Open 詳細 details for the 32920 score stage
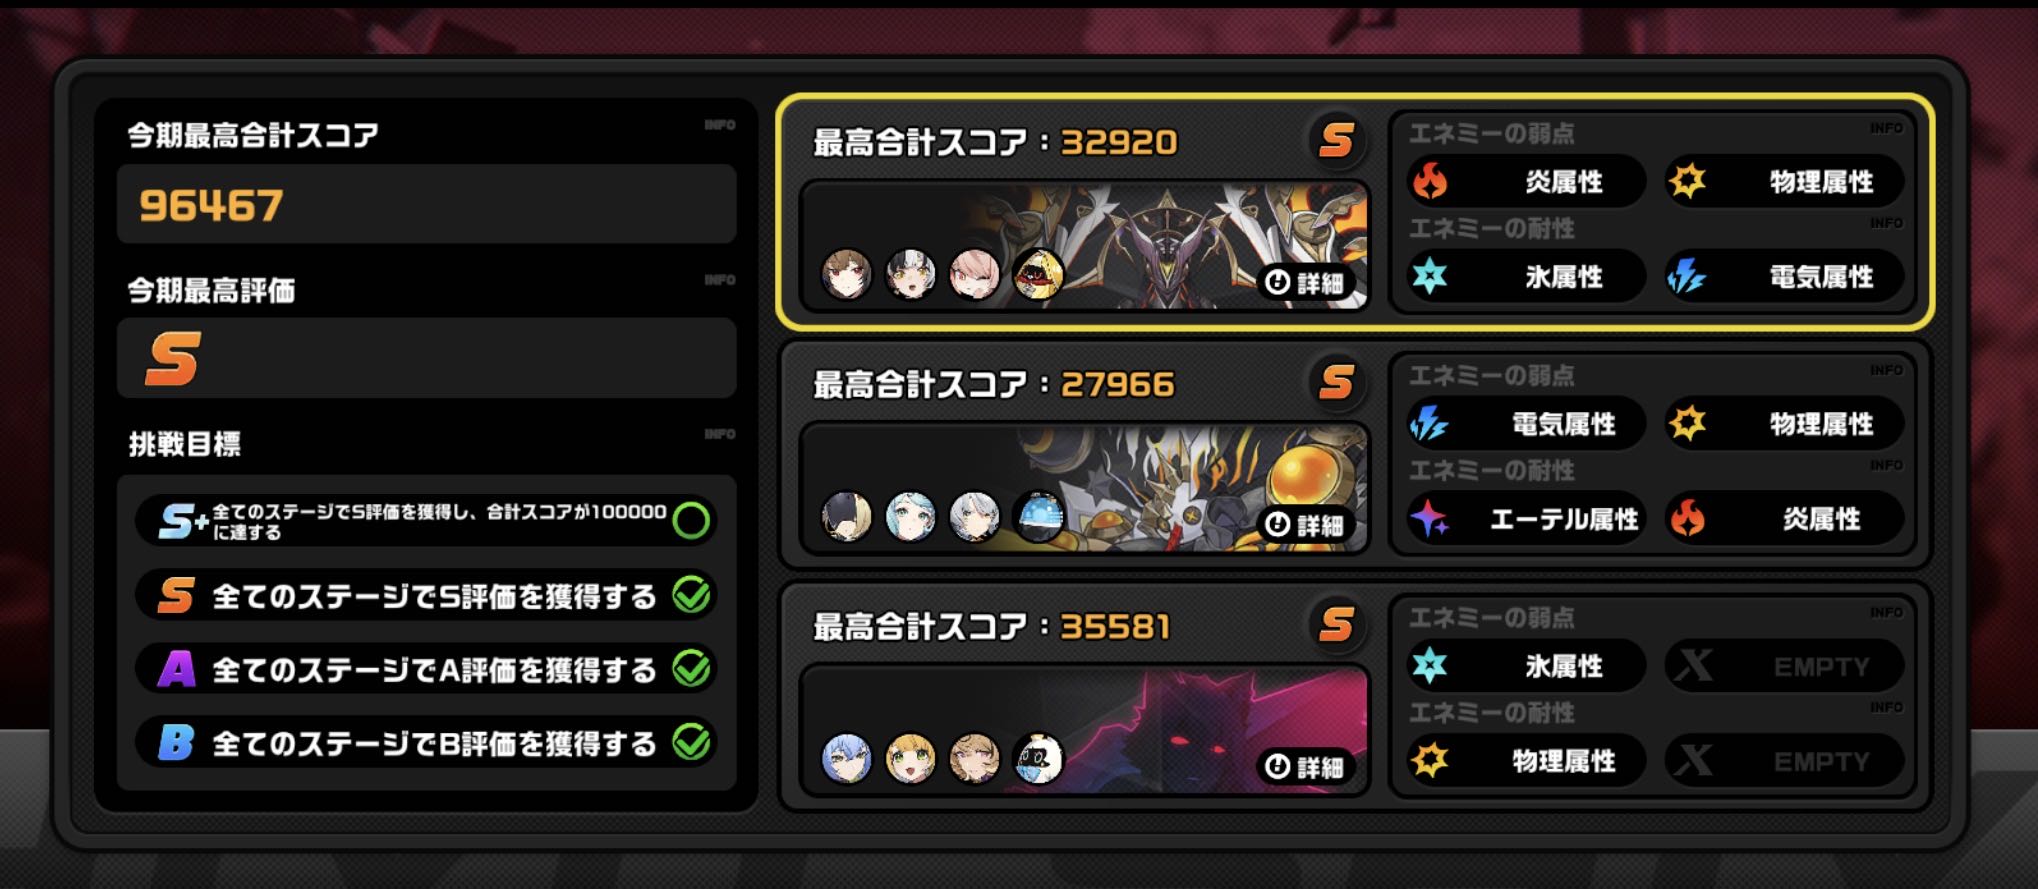 tap(1305, 282)
